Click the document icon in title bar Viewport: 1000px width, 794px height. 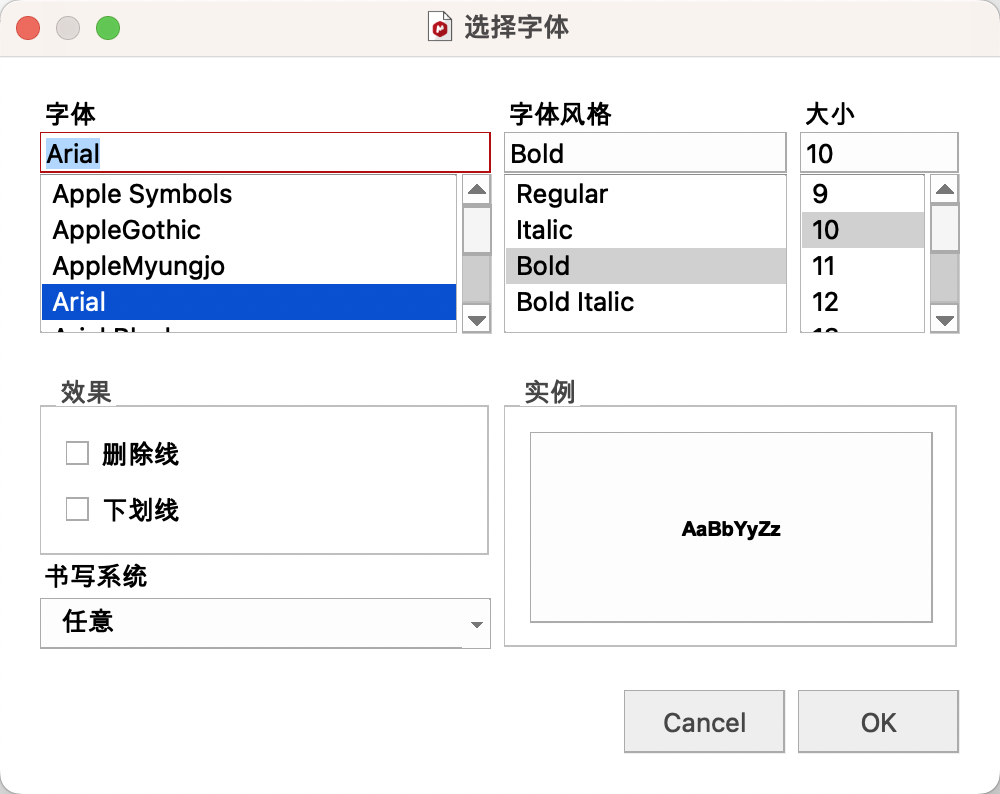click(x=440, y=27)
